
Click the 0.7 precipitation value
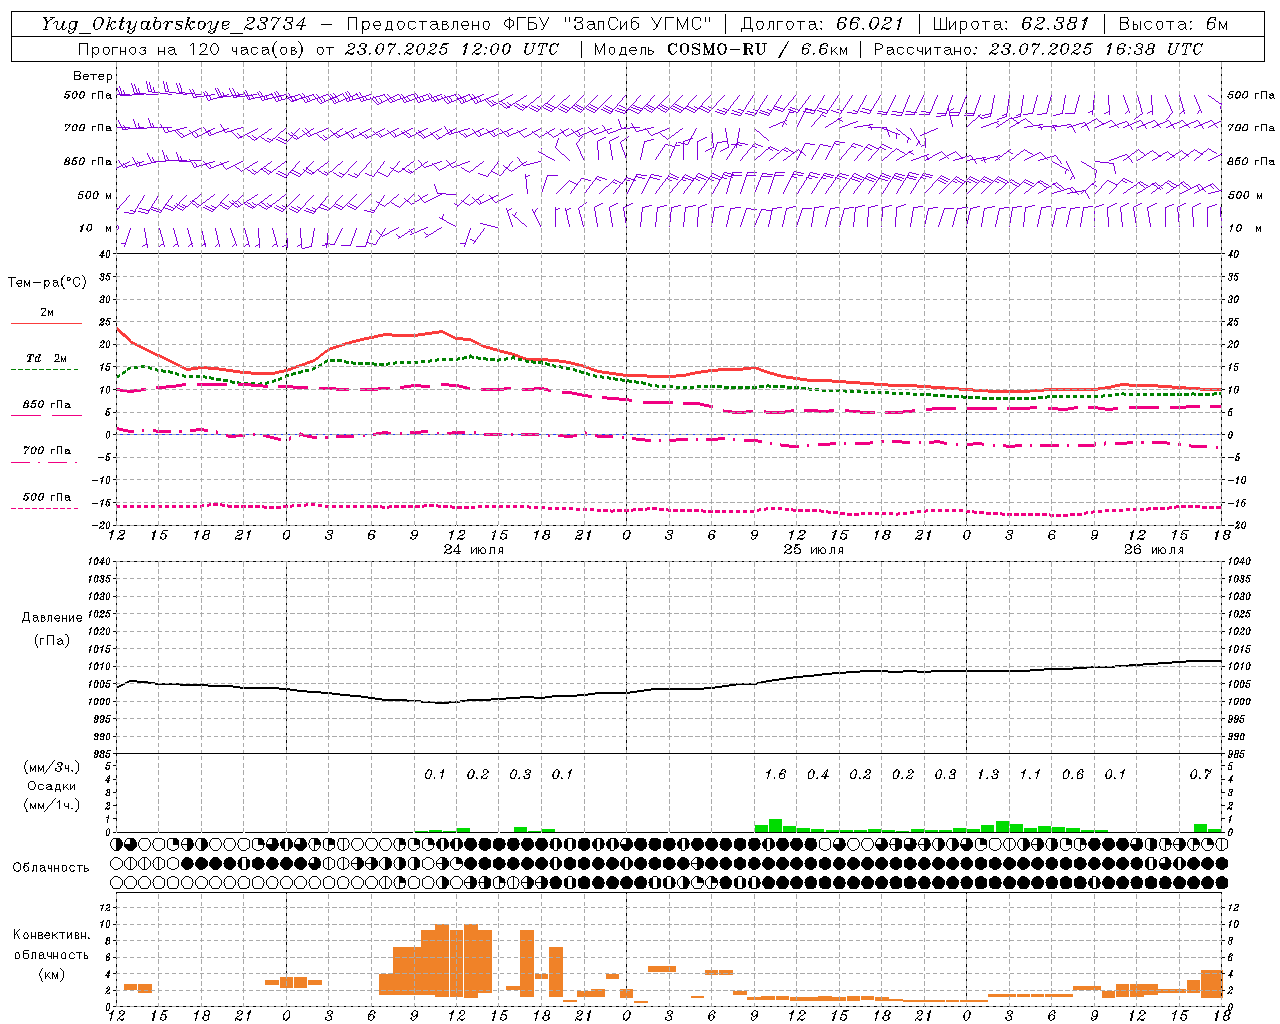pos(1200,774)
